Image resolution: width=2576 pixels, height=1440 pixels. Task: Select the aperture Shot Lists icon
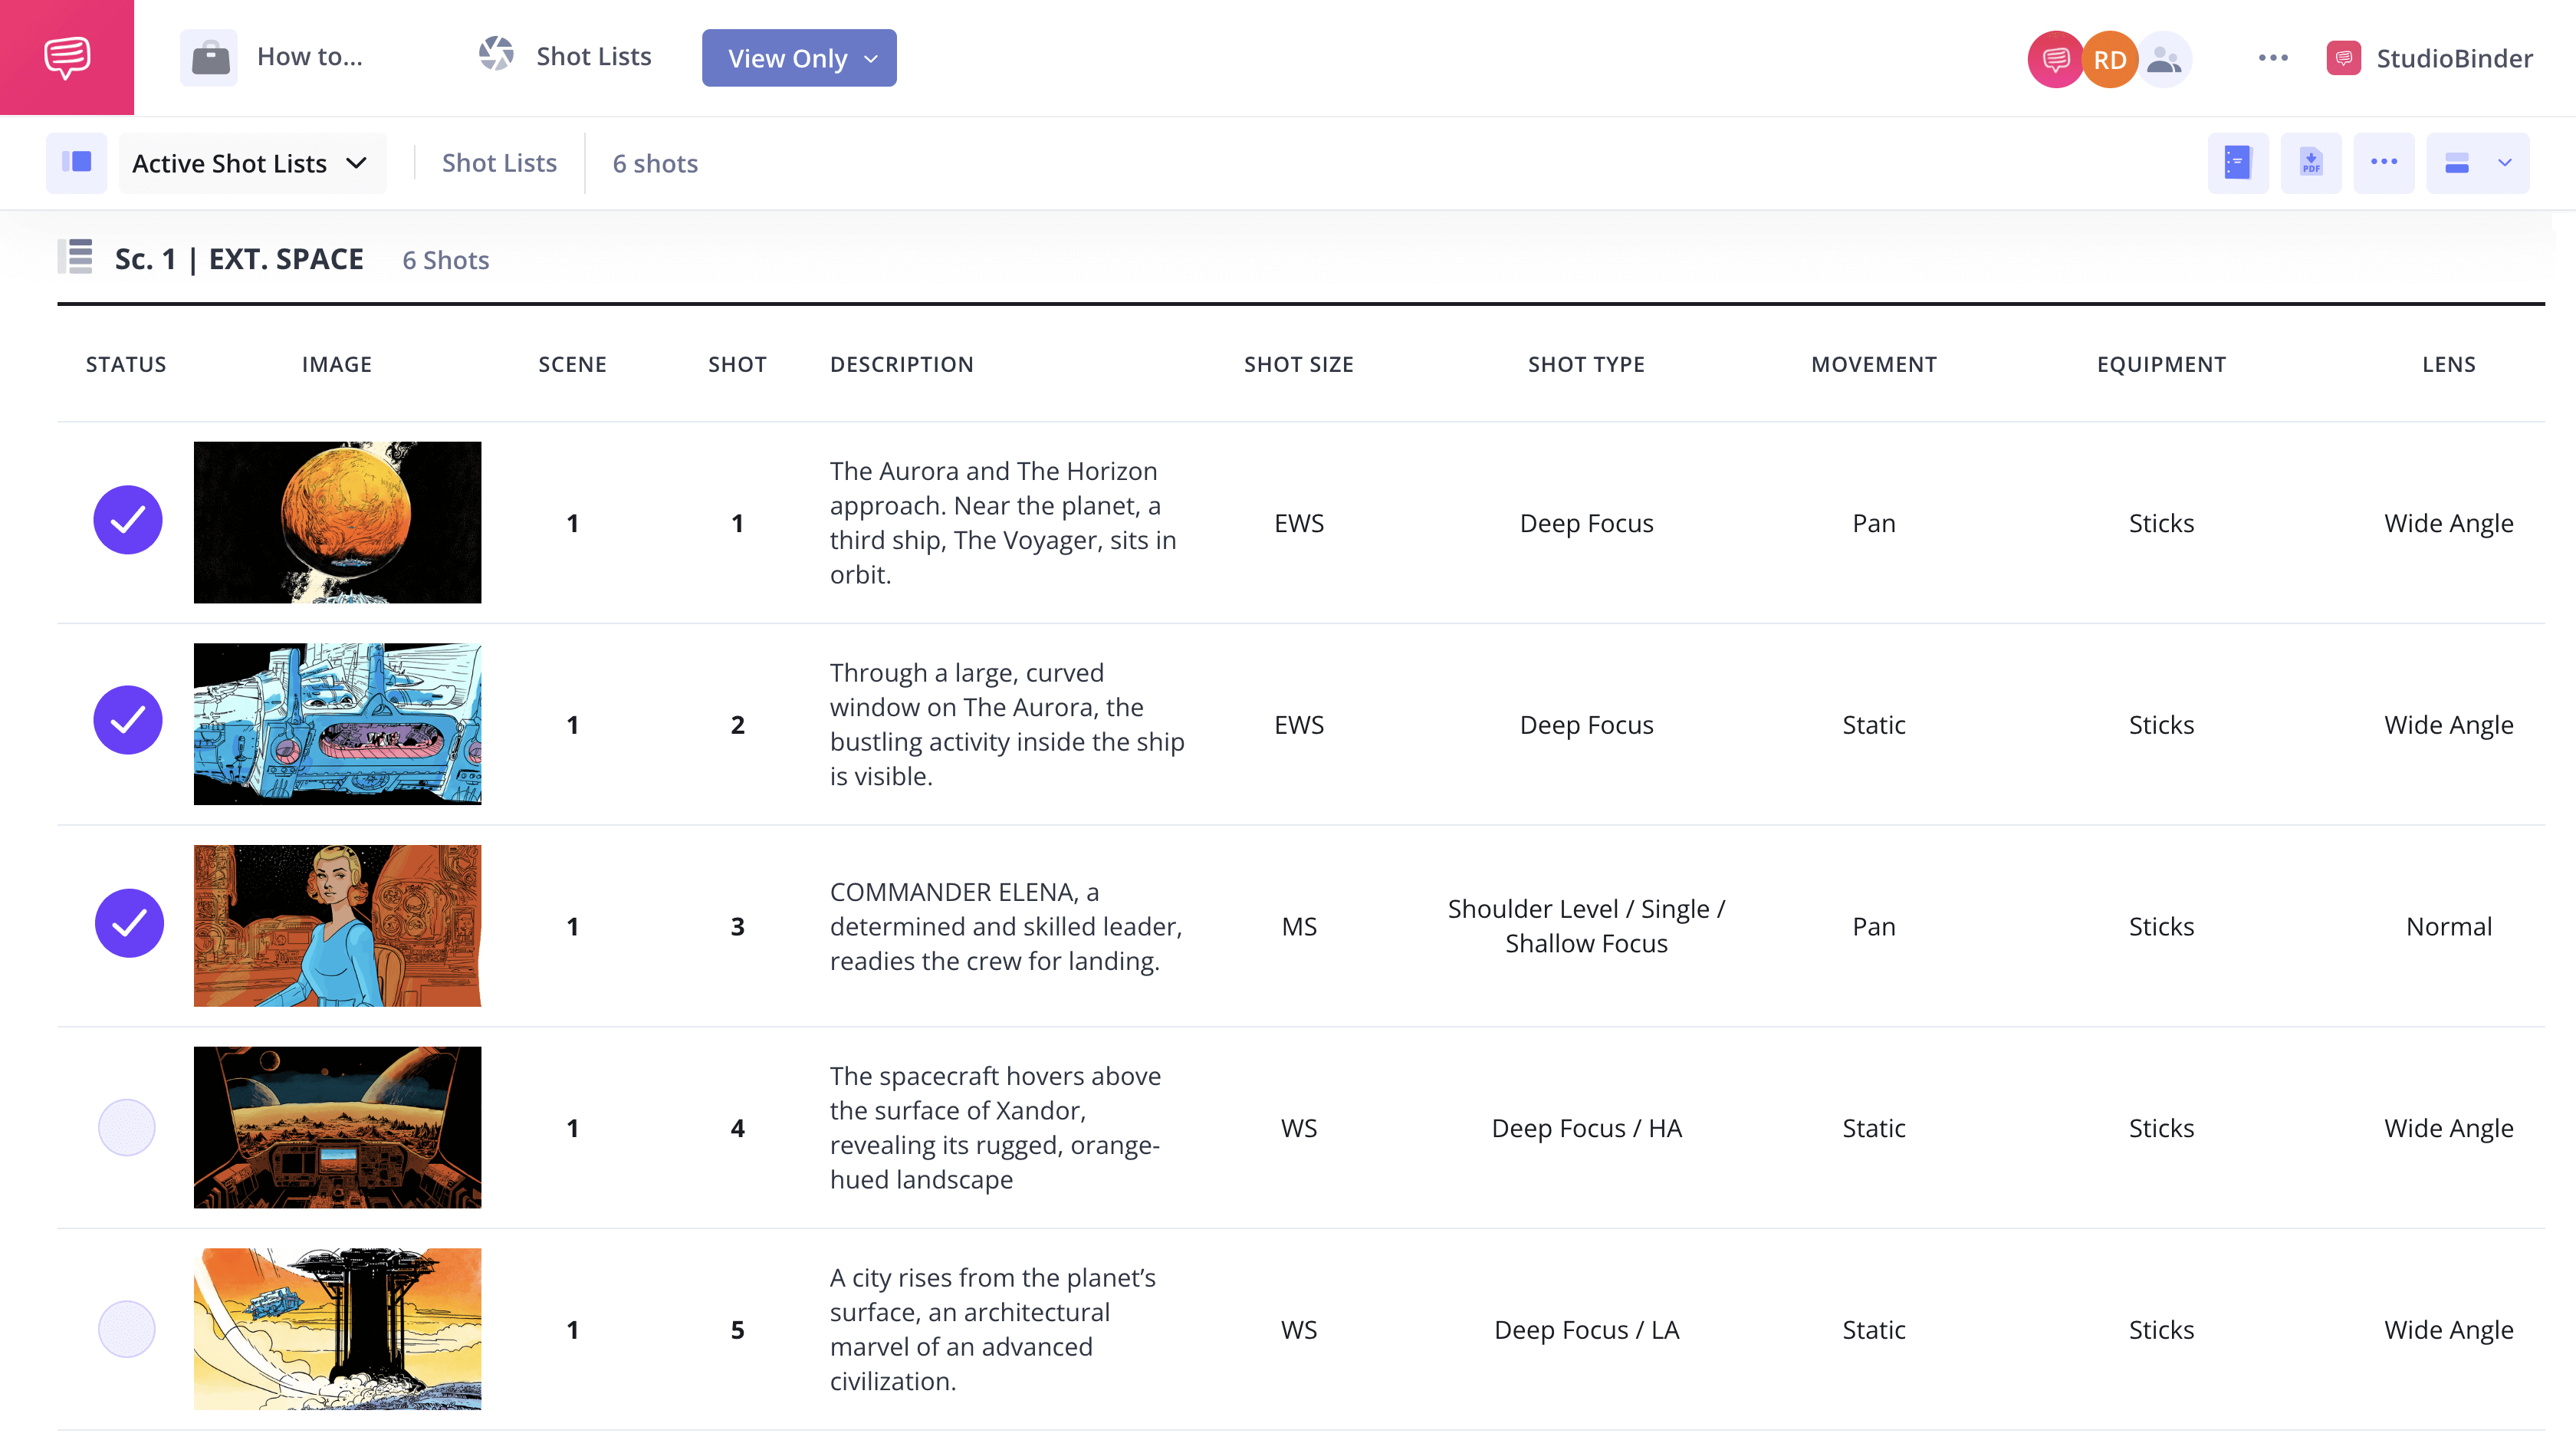pos(497,57)
